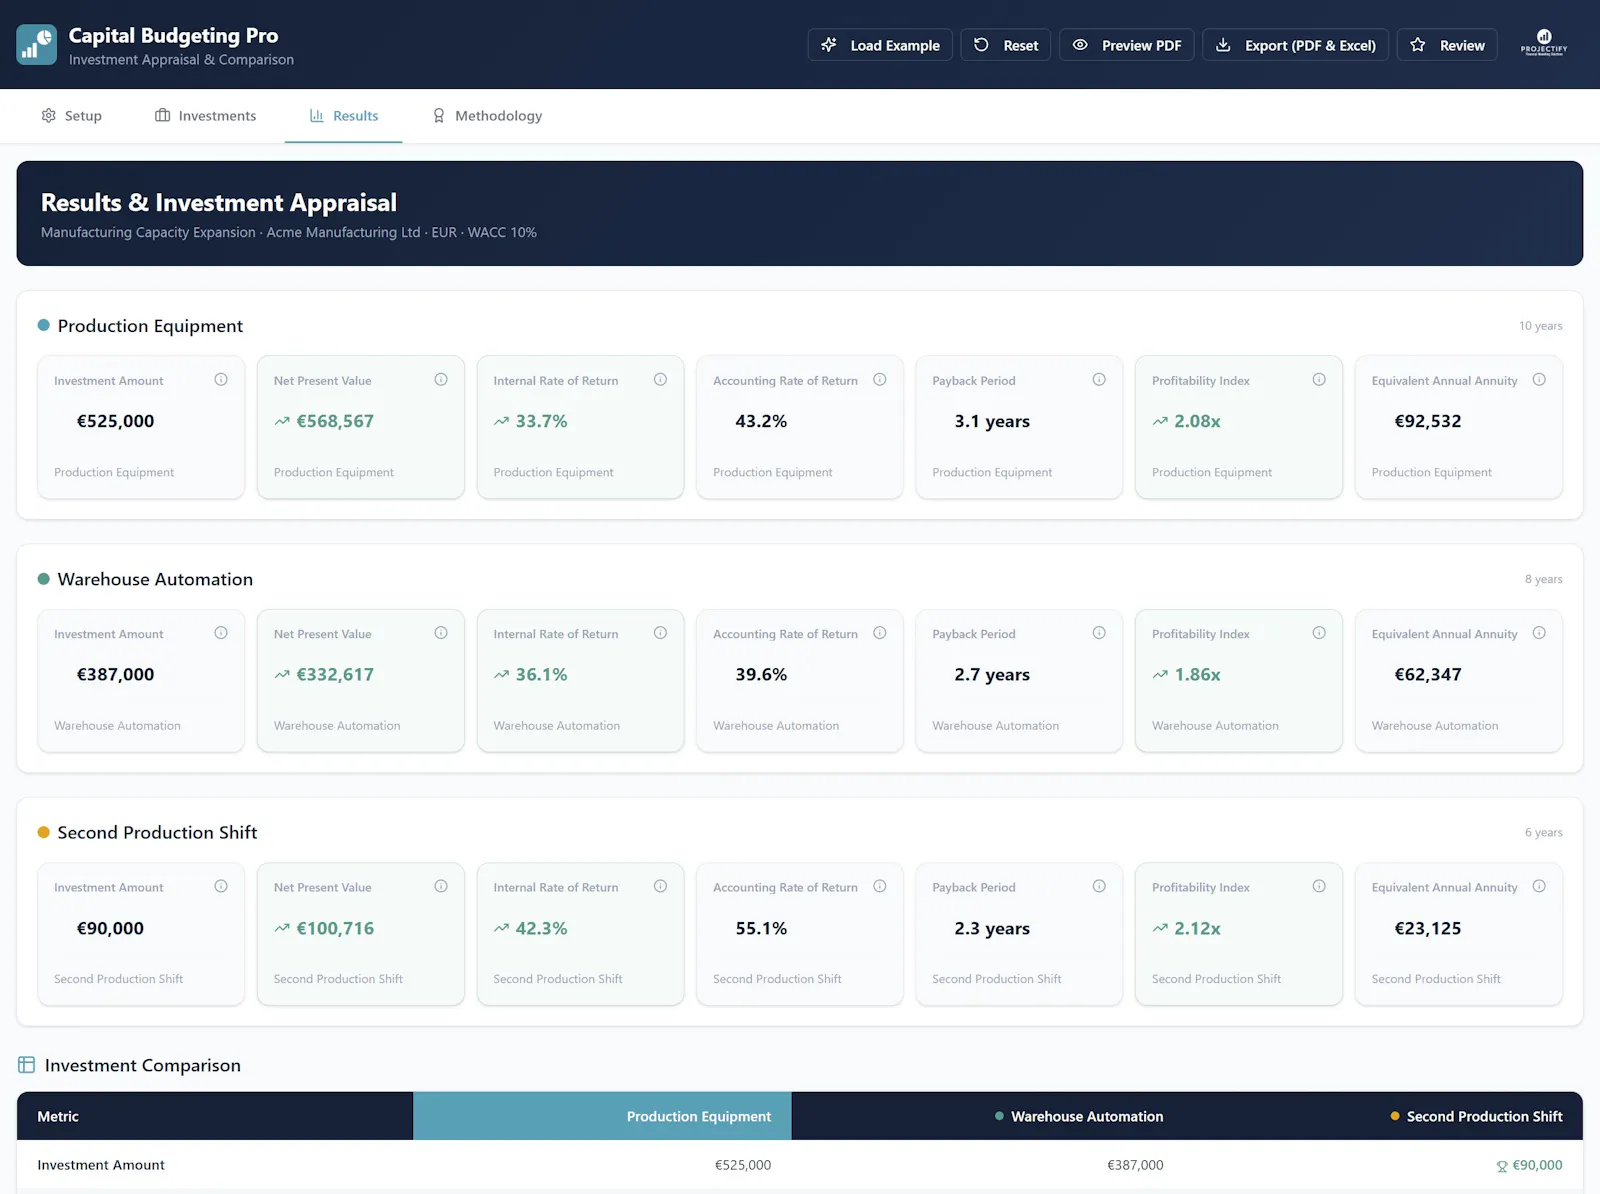Click the Review button
1600x1194 pixels.
[1447, 45]
